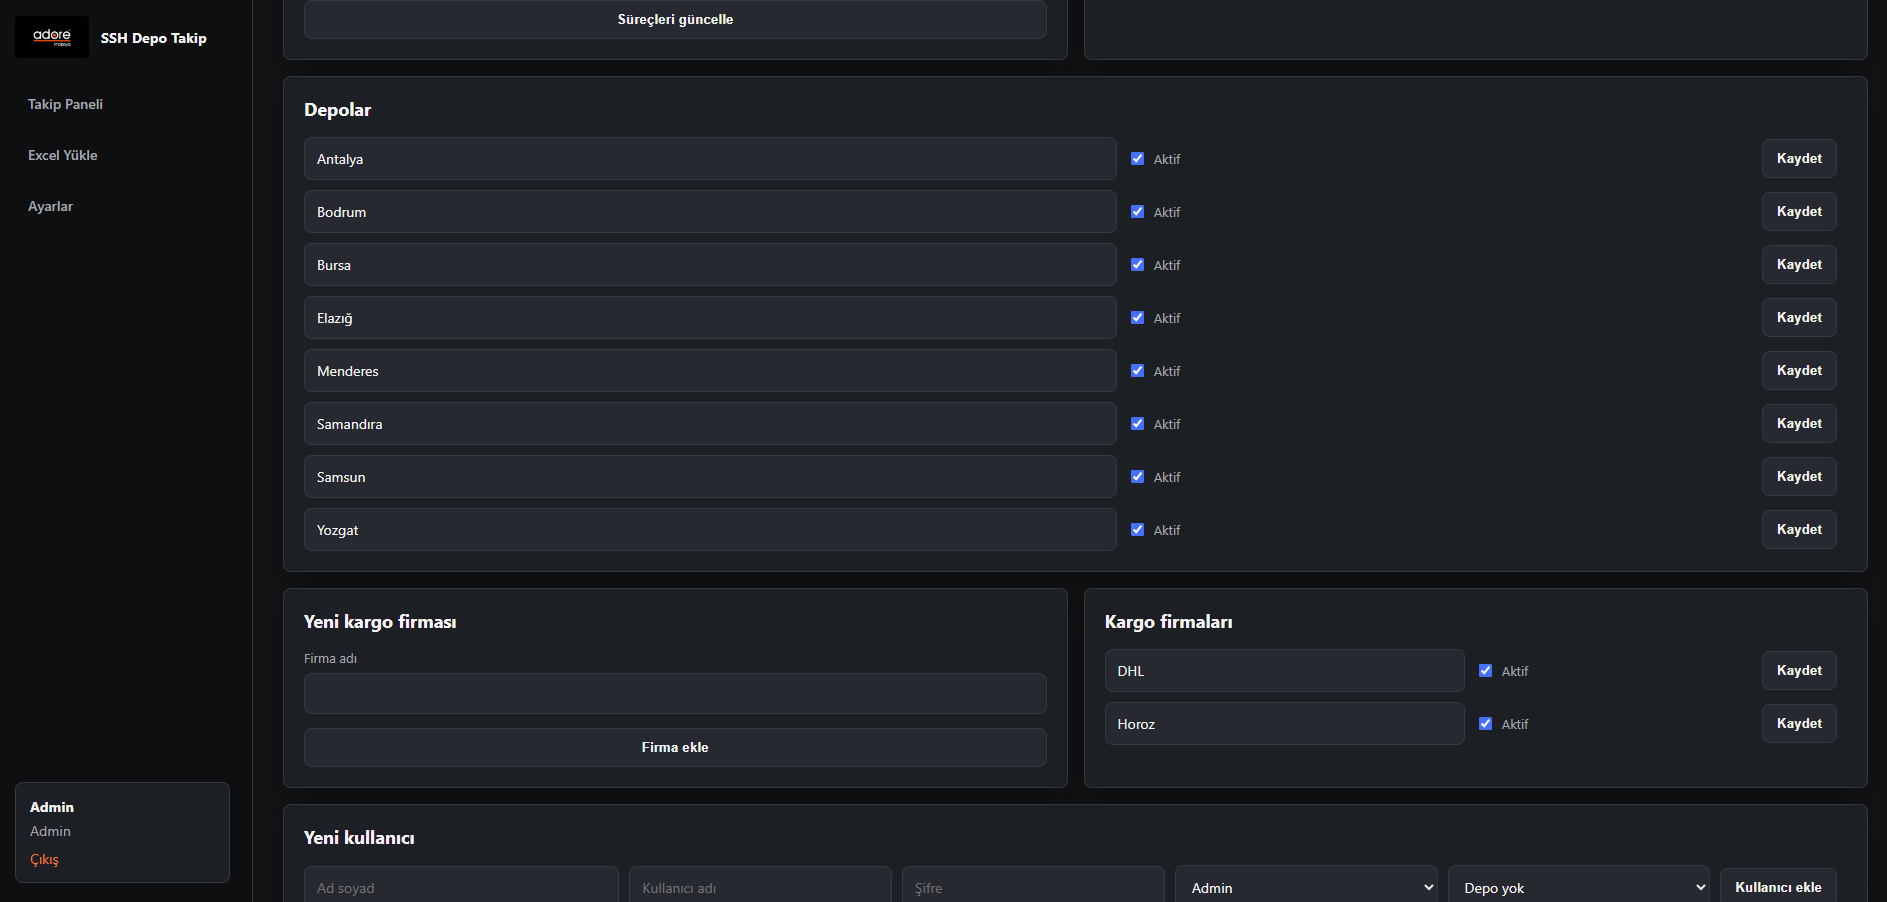Open Takip Paneli from the sidebar
This screenshot has height=902, width=1887.
click(x=65, y=104)
